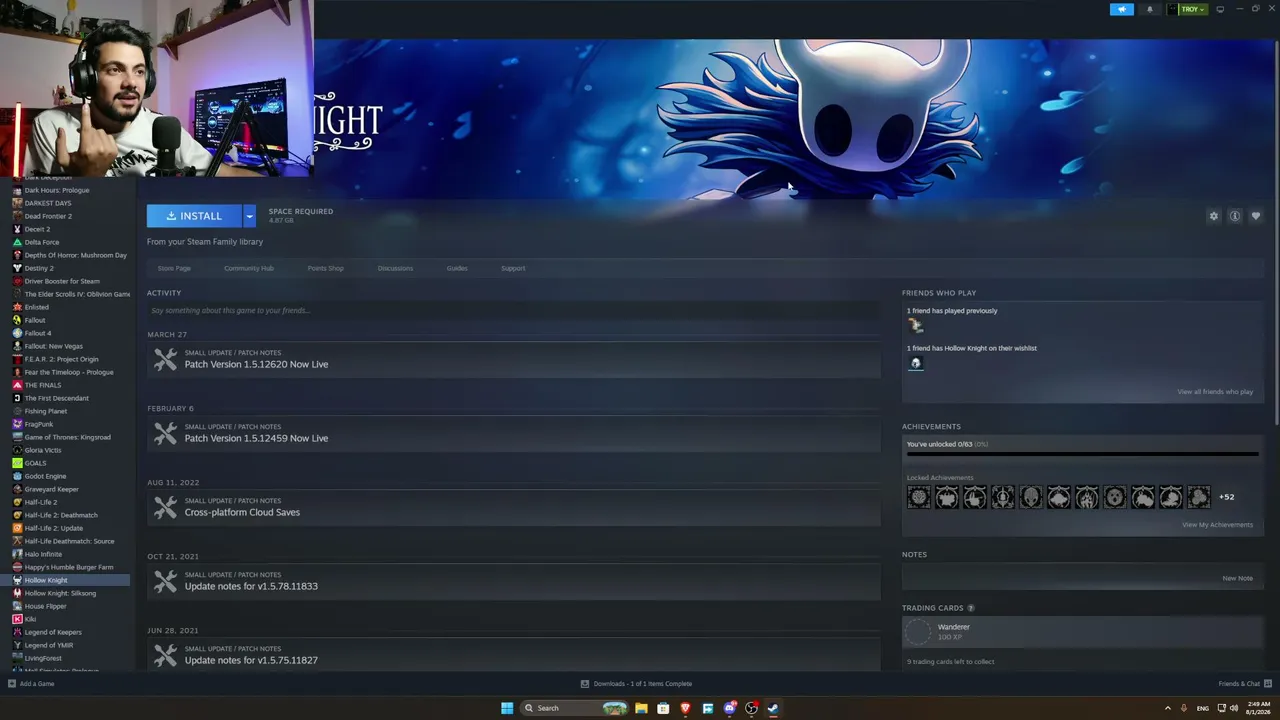Click the achievements progress bar
The width and height of the screenshot is (1280, 720).
click(1082, 454)
